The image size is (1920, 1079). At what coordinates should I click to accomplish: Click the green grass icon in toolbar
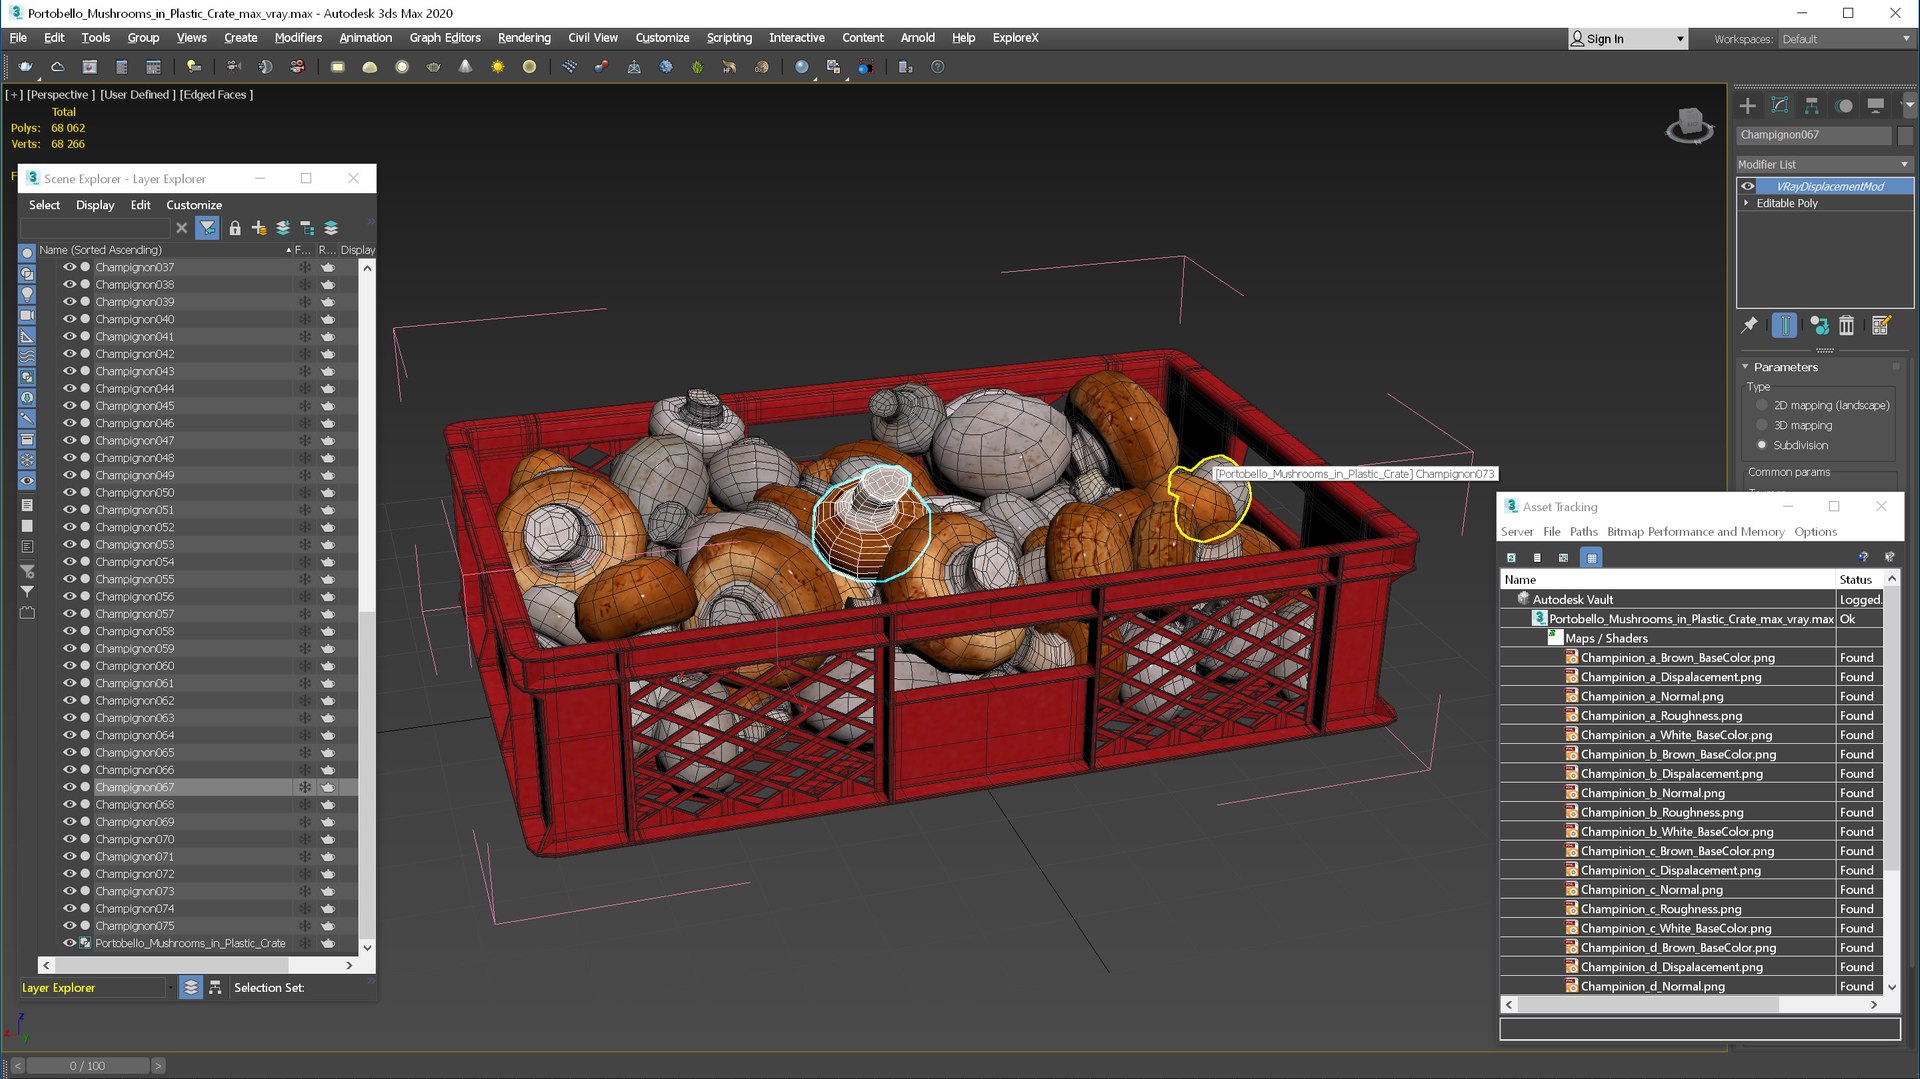click(x=697, y=67)
